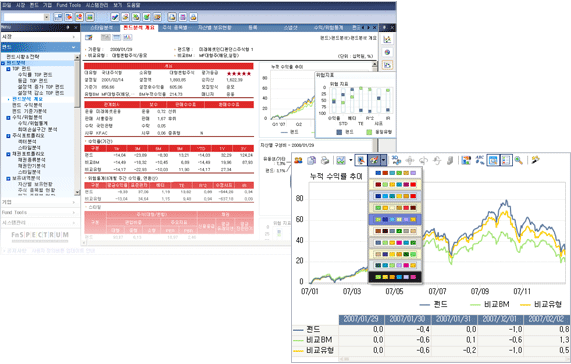This screenshot has height=364, width=571.
Task: Toggle the data table view button in chart toolbar
Action: point(493,160)
